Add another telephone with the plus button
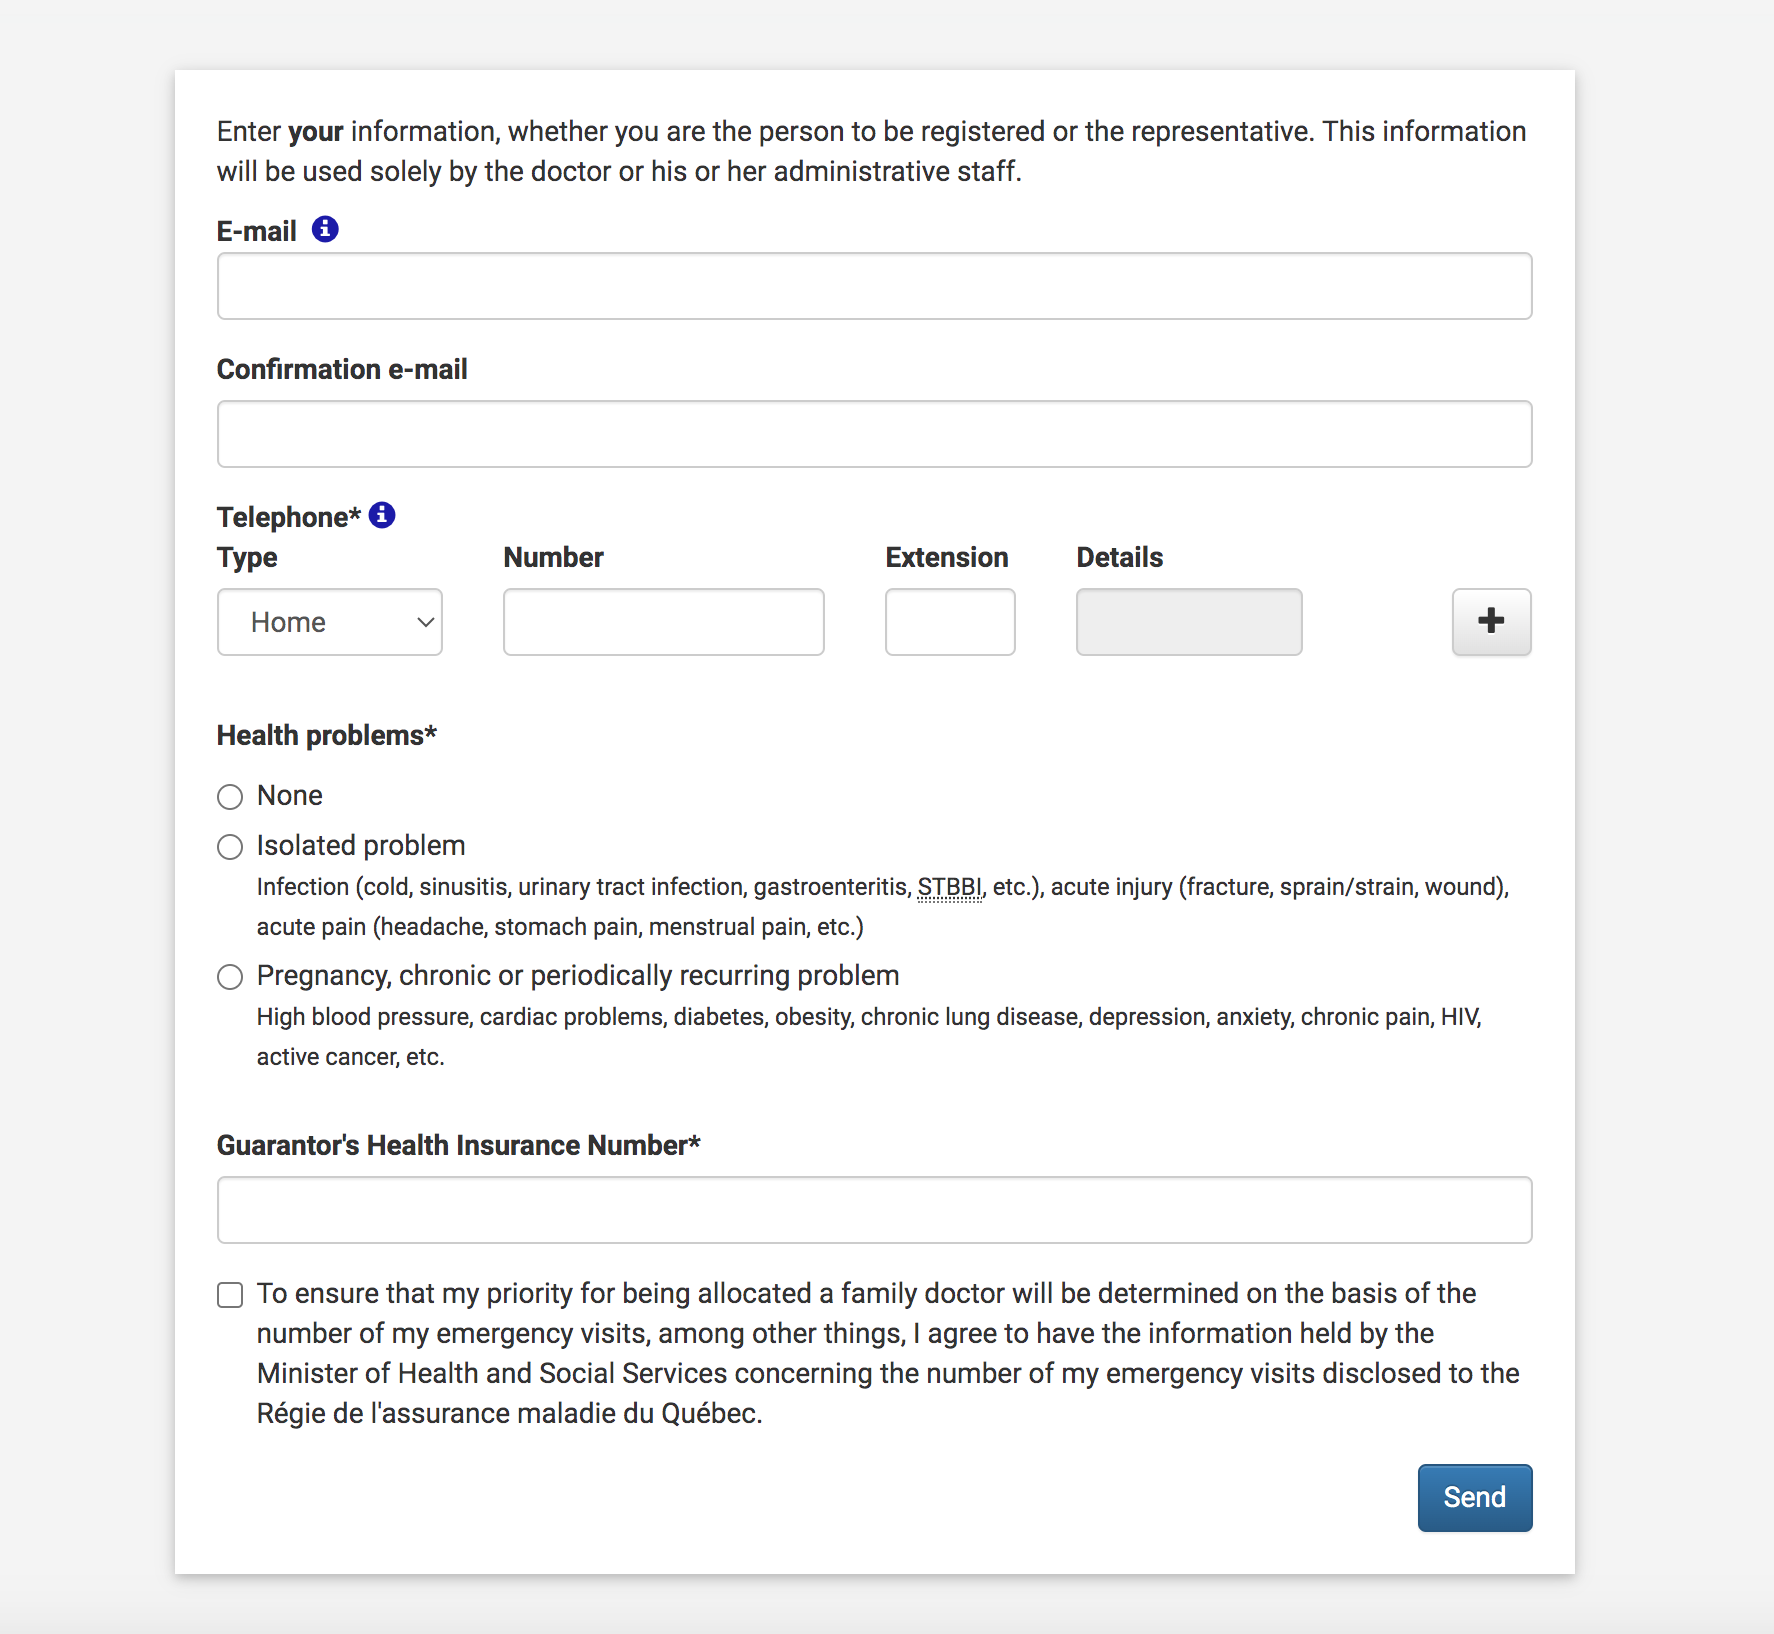The height and width of the screenshot is (1634, 1774). pyautogui.click(x=1491, y=621)
